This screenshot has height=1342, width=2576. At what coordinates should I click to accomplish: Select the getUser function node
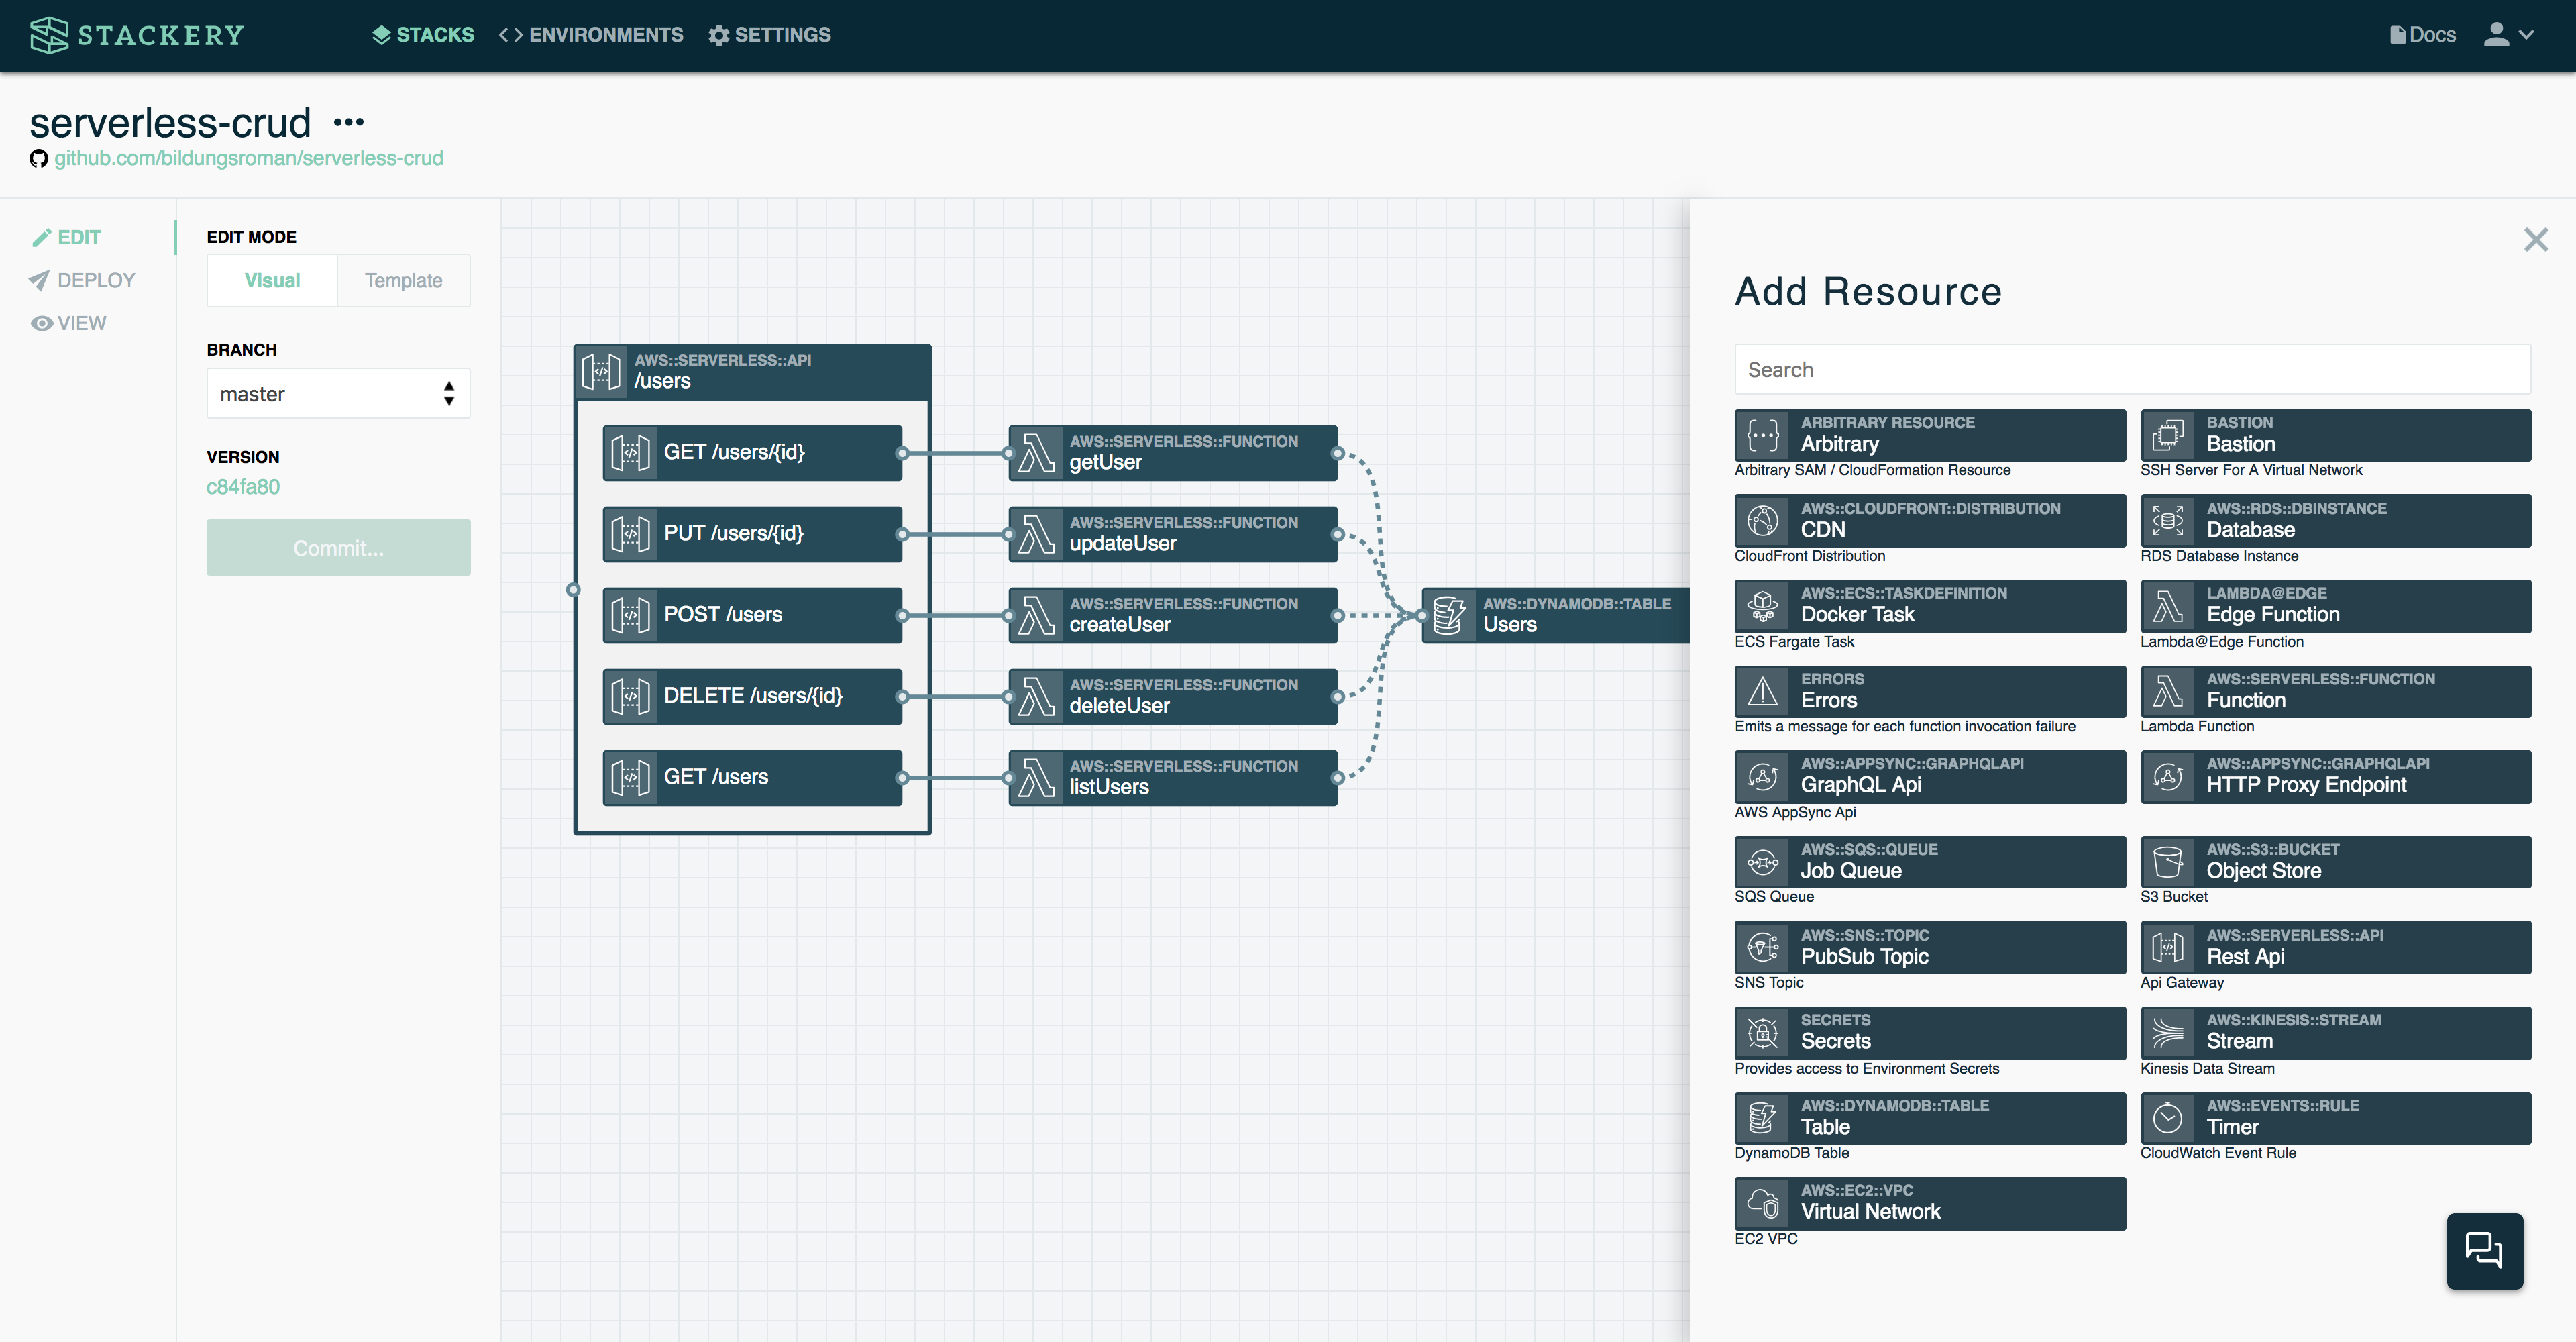[x=1172, y=452]
